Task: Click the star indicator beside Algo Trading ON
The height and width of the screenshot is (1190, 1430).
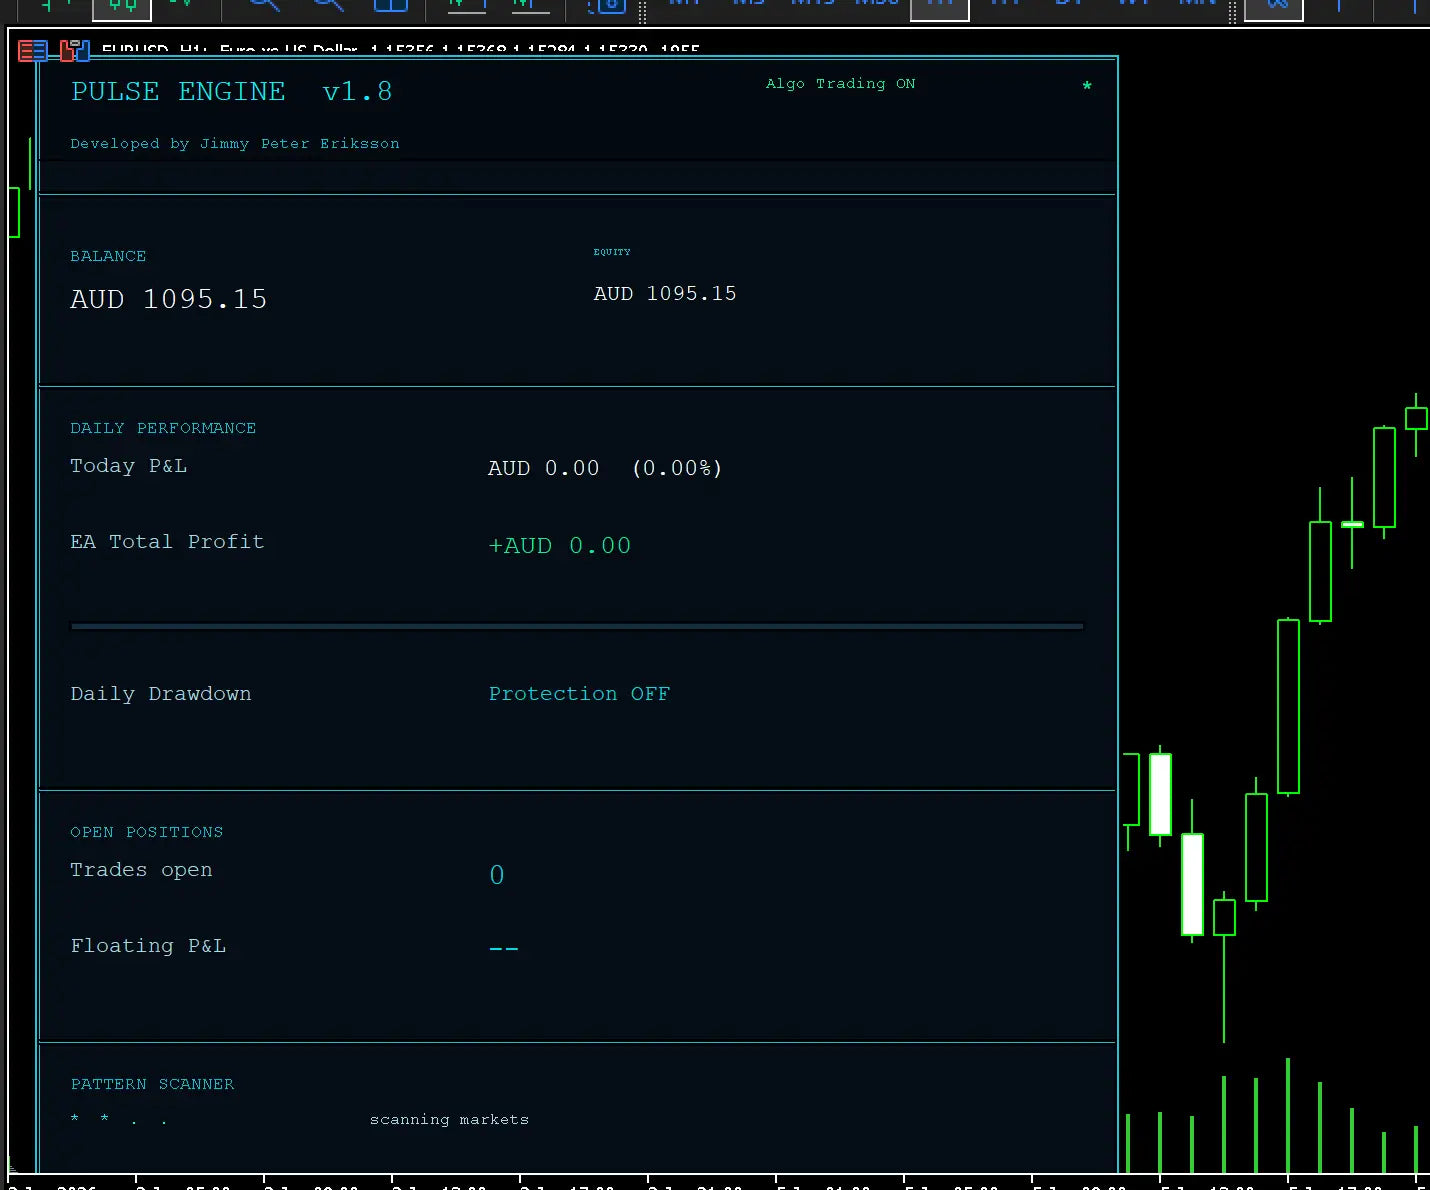Action: (1087, 87)
